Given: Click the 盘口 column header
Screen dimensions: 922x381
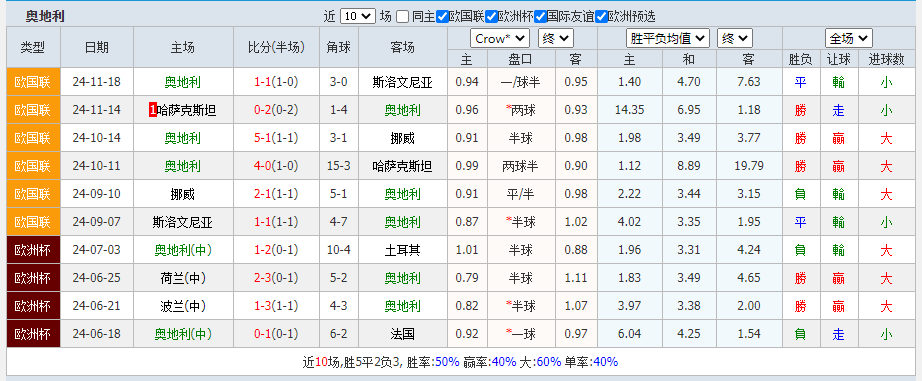Looking at the screenshot, I should (520, 59).
